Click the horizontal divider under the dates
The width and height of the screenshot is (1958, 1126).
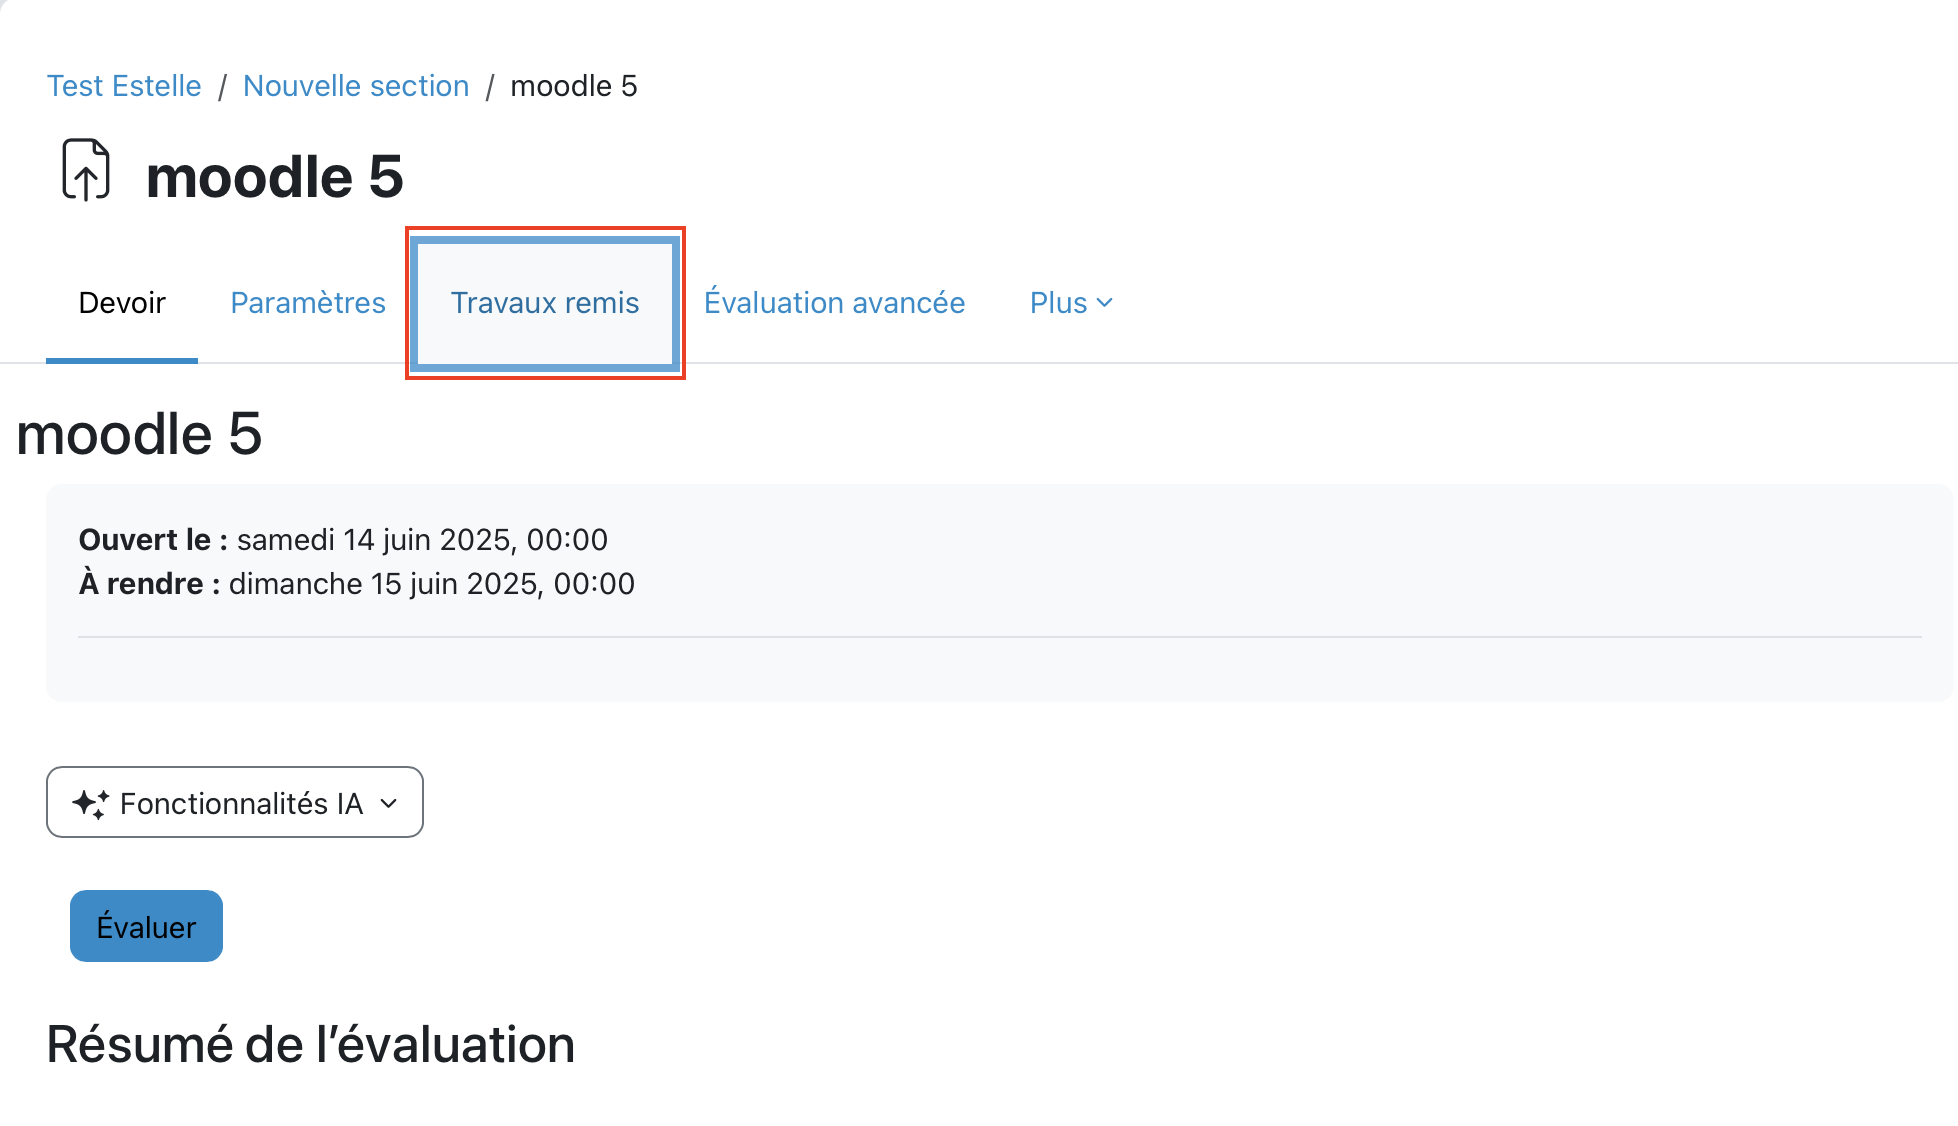(999, 637)
